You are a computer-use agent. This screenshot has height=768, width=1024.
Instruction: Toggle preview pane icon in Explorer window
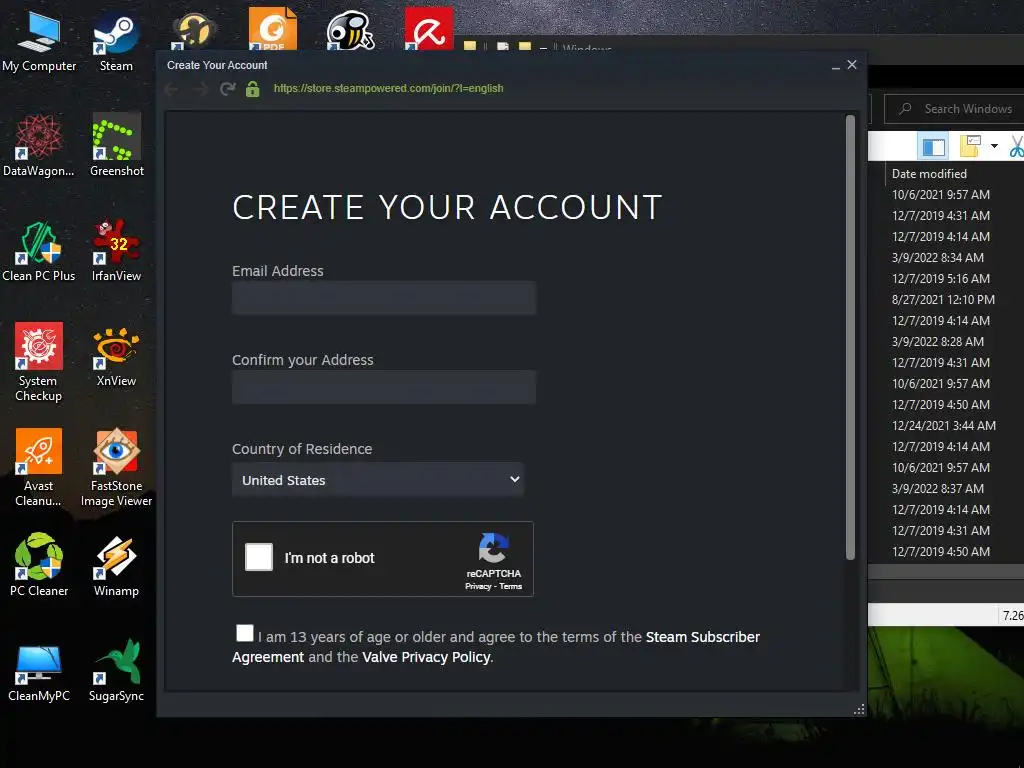pyautogui.click(x=933, y=146)
